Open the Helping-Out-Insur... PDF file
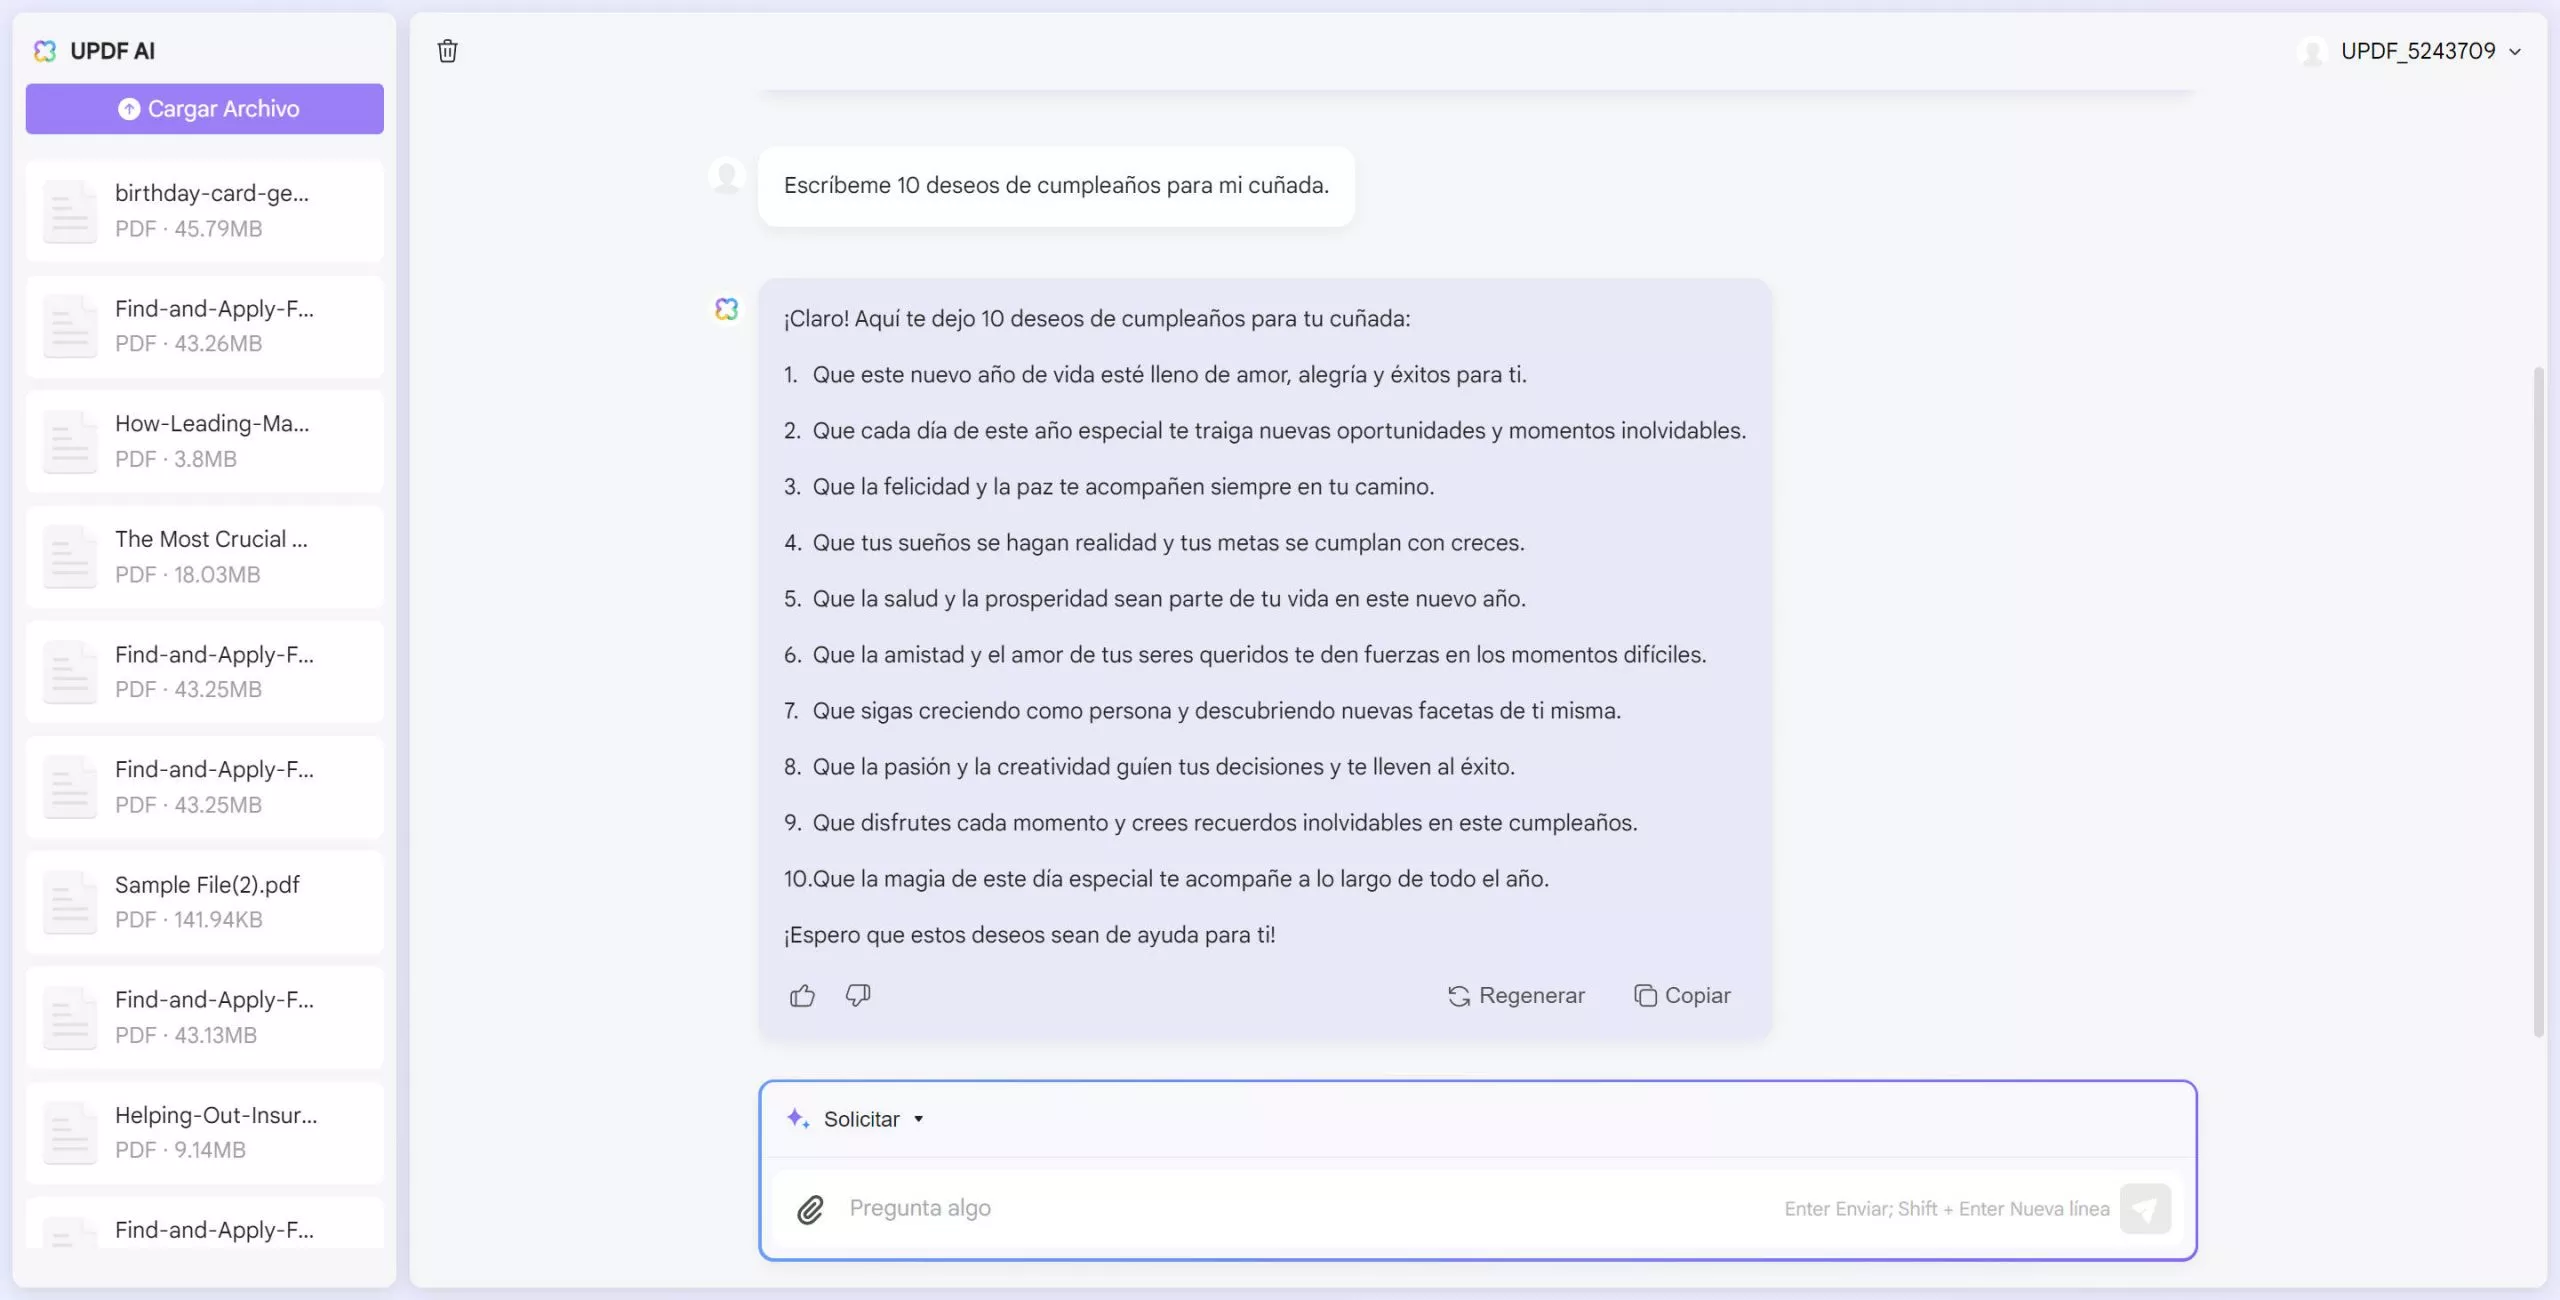Screen dimensions: 2560x1300 [x=205, y=1133]
